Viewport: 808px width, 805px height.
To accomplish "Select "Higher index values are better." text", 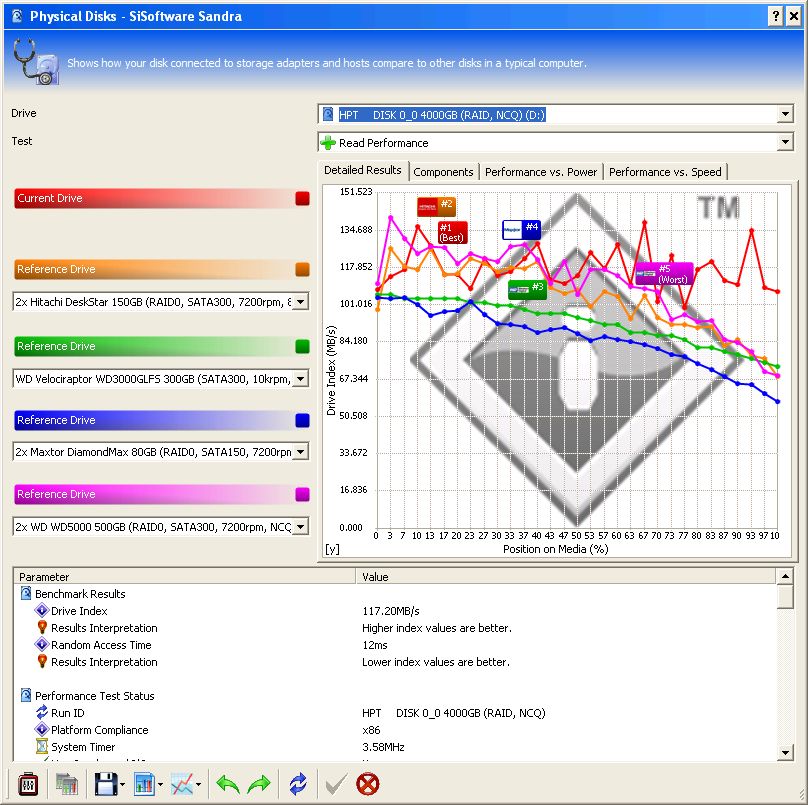I will coord(436,628).
